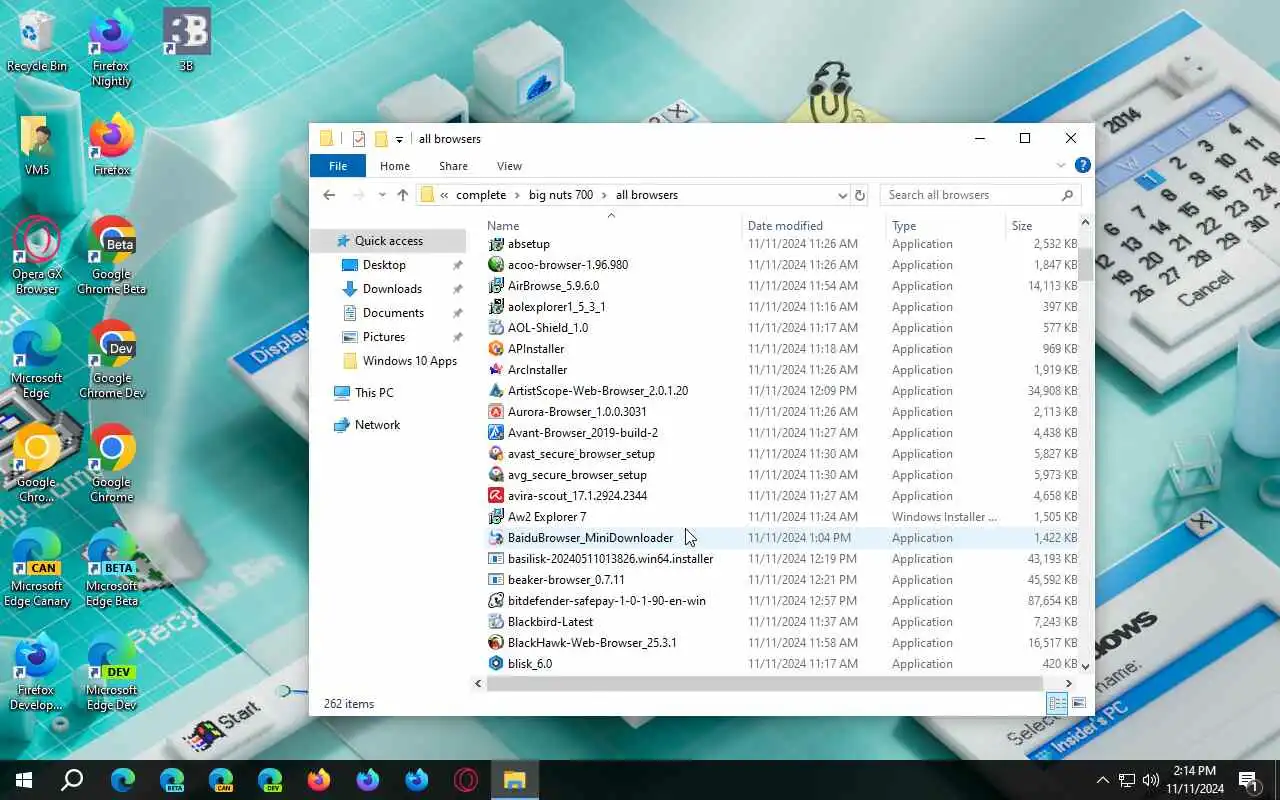
Task: Select the APInstaller file icon
Action: point(495,349)
